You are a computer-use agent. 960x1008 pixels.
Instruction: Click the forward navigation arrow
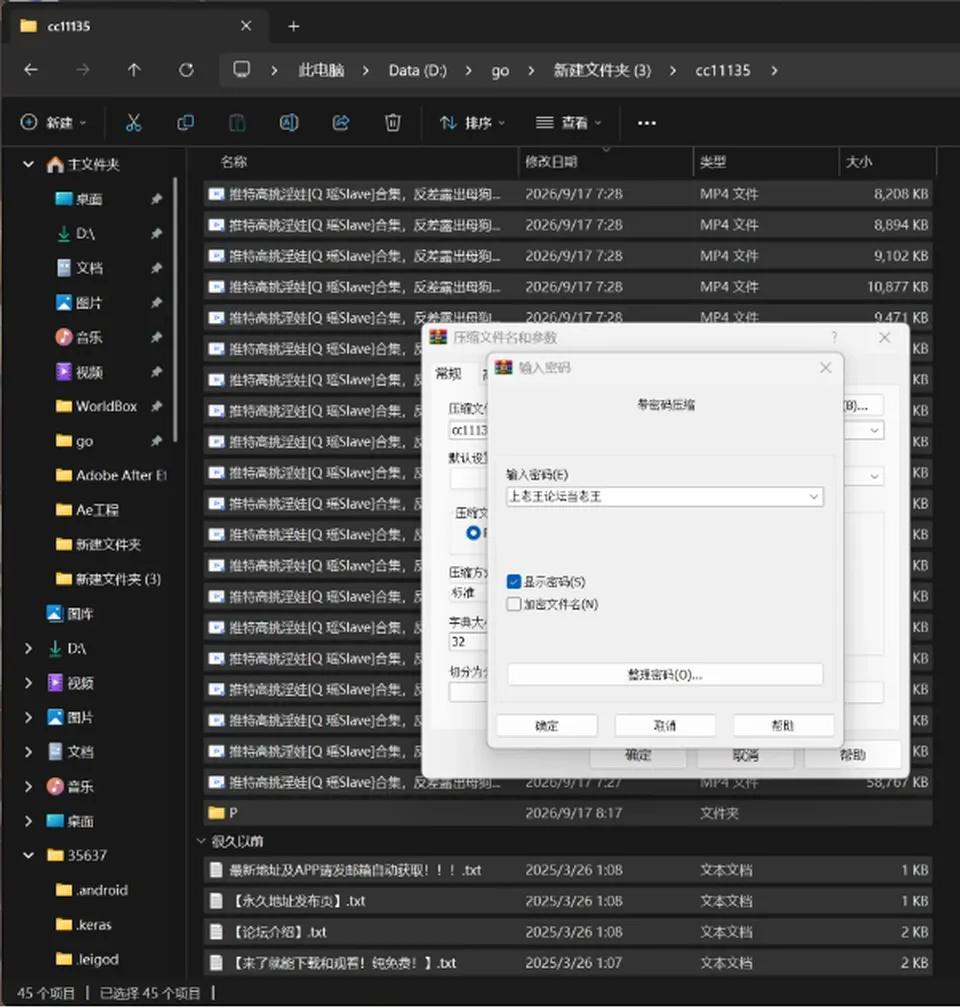tap(82, 70)
